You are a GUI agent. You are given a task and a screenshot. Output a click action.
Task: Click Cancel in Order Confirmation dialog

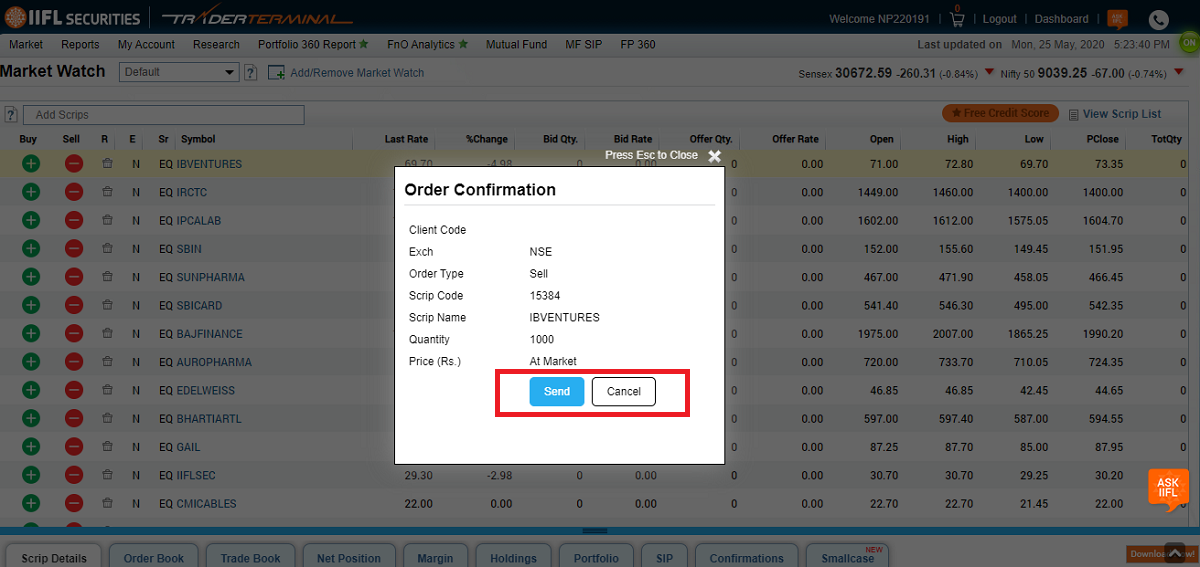624,391
